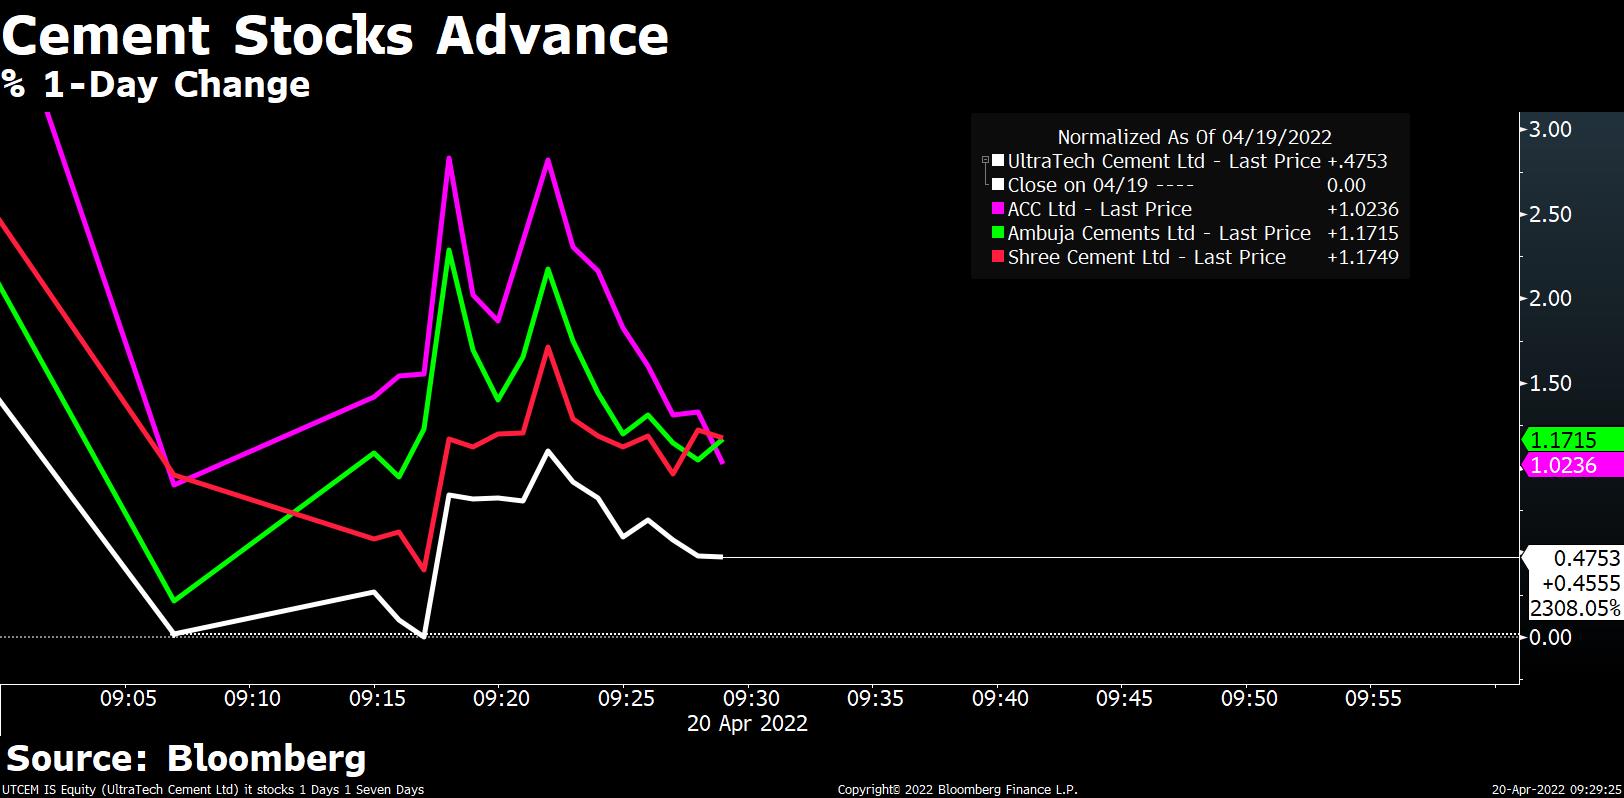The height and width of the screenshot is (798, 1624).
Task: Pick the red Shree Cement legend swatch
Action: (x=998, y=257)
